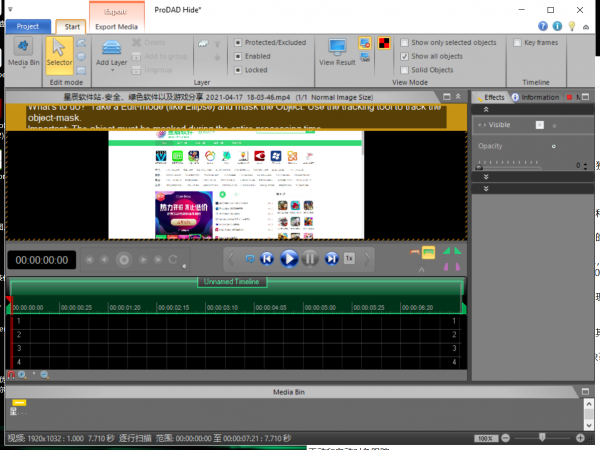Click zoom plus button in status bar
600x450 pixels.
(580, 438)
